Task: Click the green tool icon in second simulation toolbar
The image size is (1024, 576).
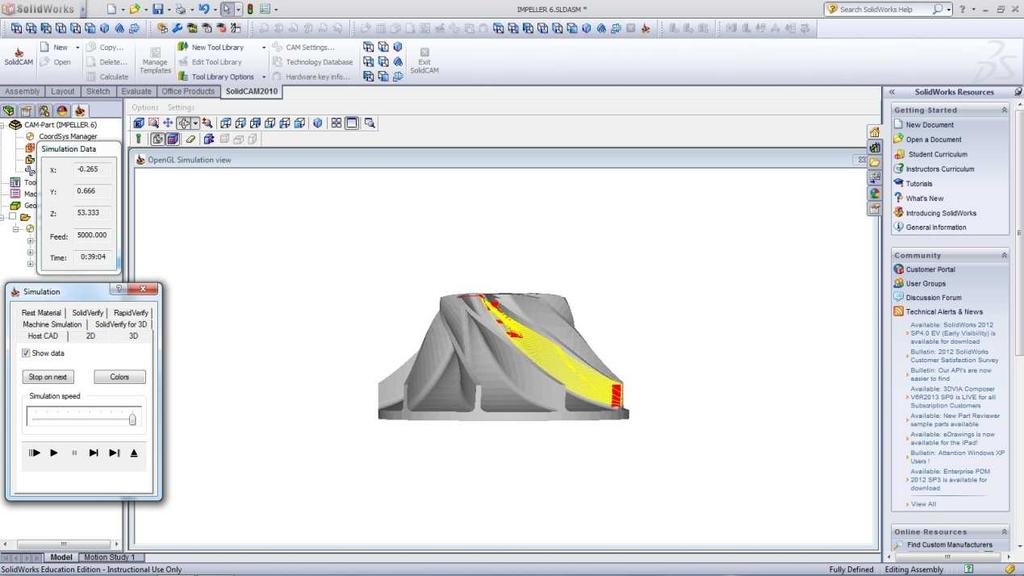Action: tap(138, 139)
